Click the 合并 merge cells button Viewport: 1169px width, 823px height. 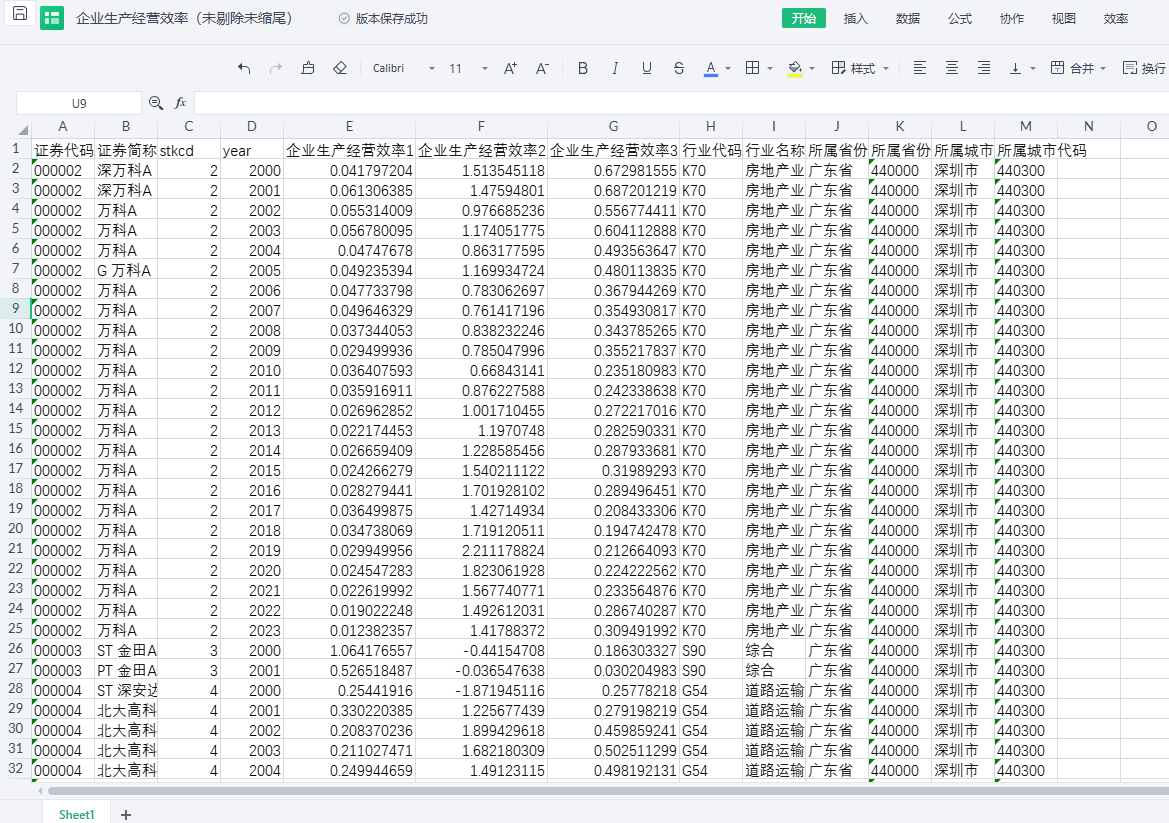tap(1073, 69)
